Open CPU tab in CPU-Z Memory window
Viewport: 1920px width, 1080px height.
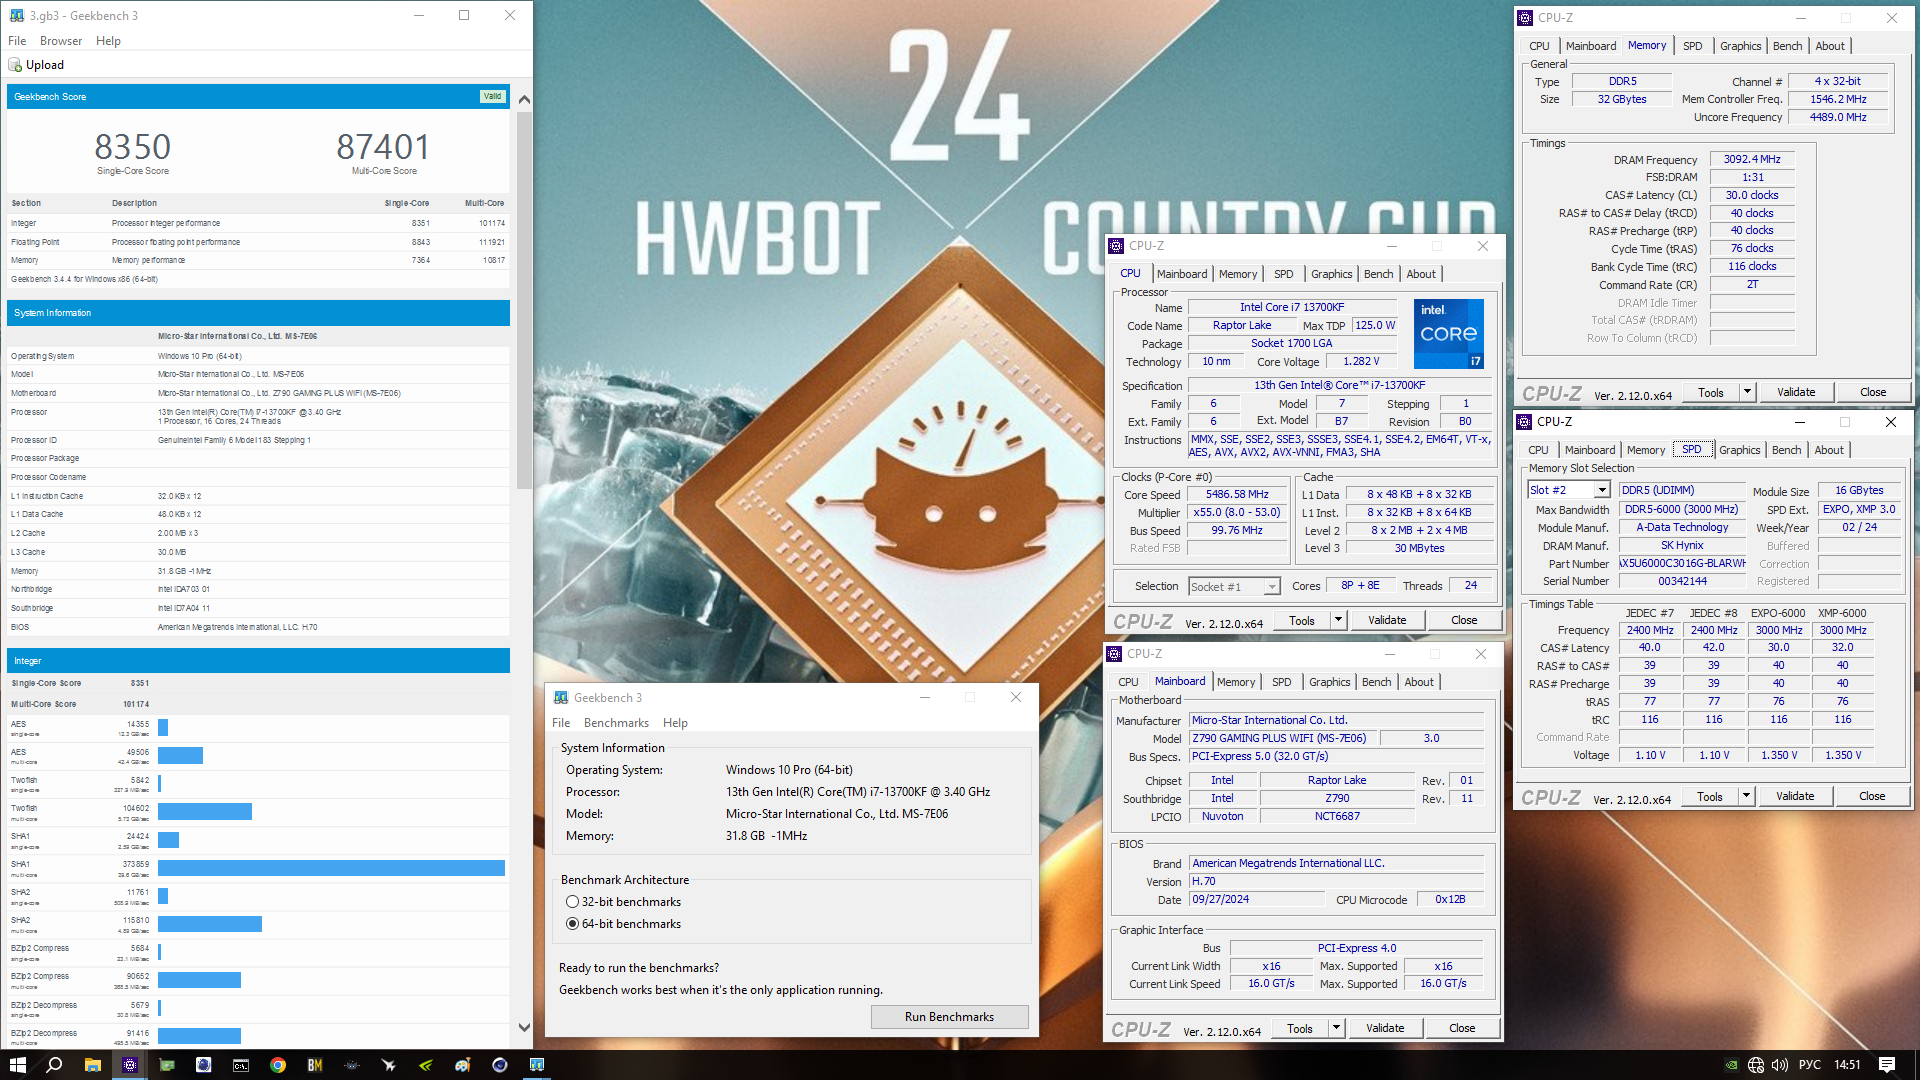[1539, 46]
